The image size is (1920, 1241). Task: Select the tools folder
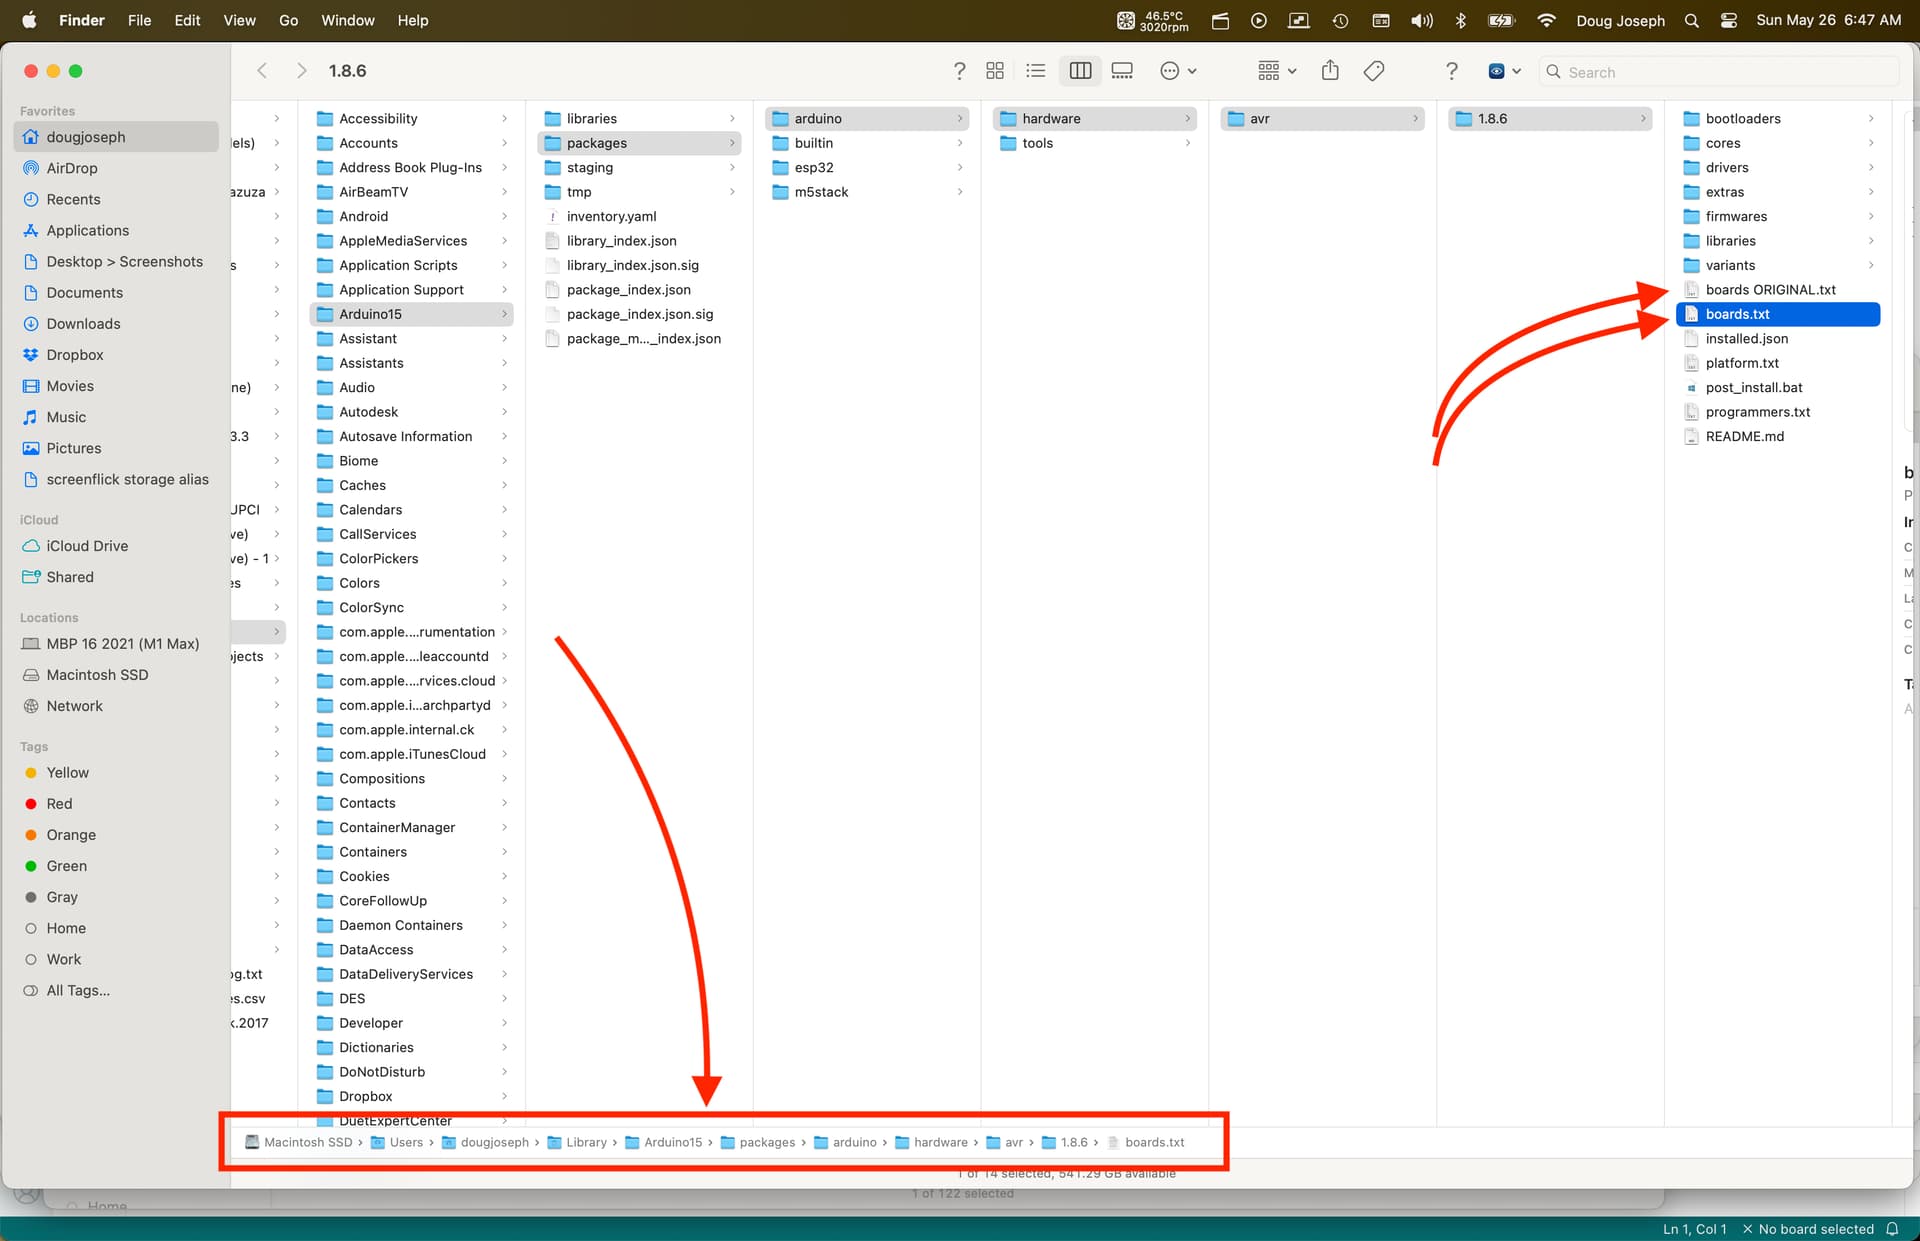pyautogui.click(x=1095, y=143)
